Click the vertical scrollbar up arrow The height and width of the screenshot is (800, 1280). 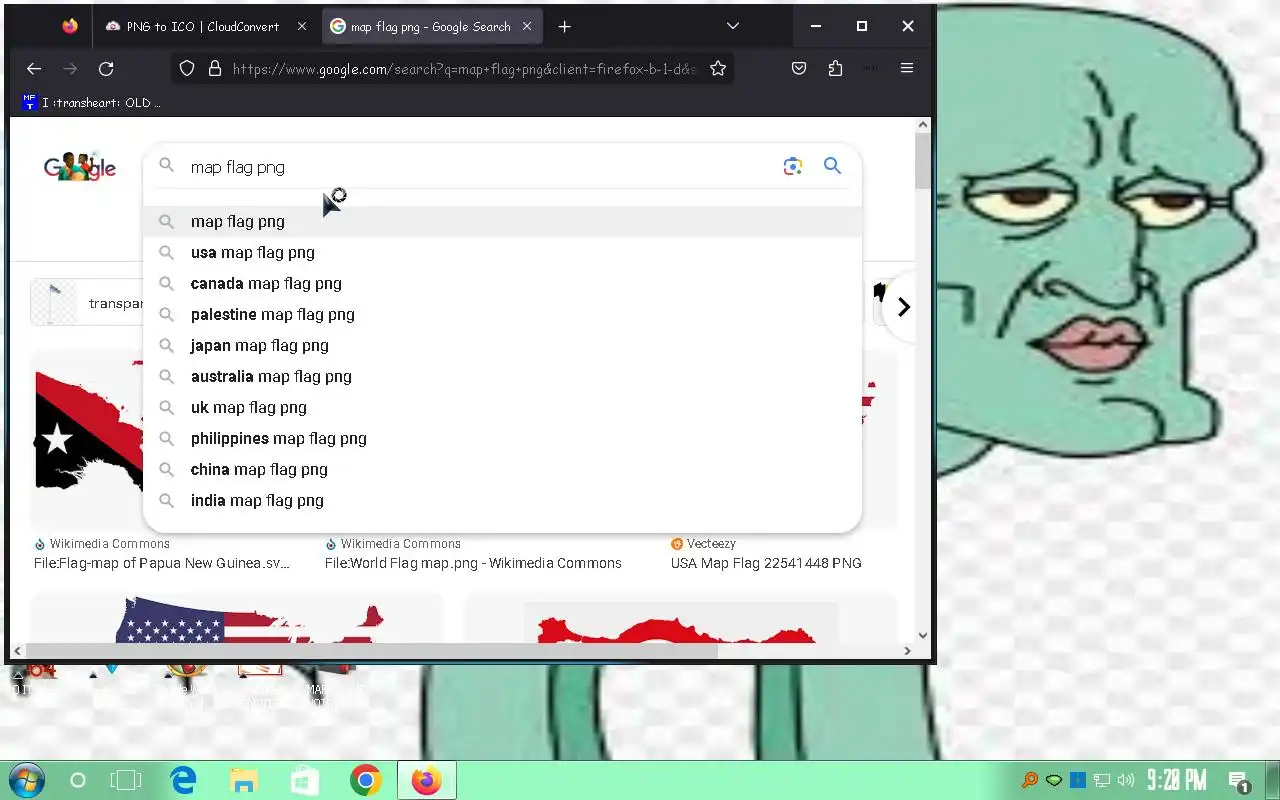point(922,125)
